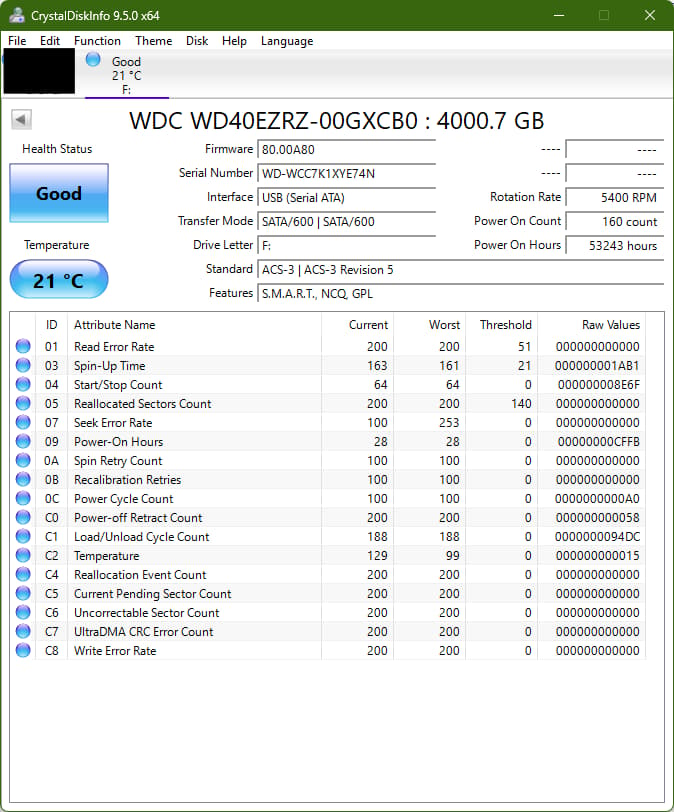
Task: Click status orb for Reallocated Sectors Count
Action: pos(23,403)
